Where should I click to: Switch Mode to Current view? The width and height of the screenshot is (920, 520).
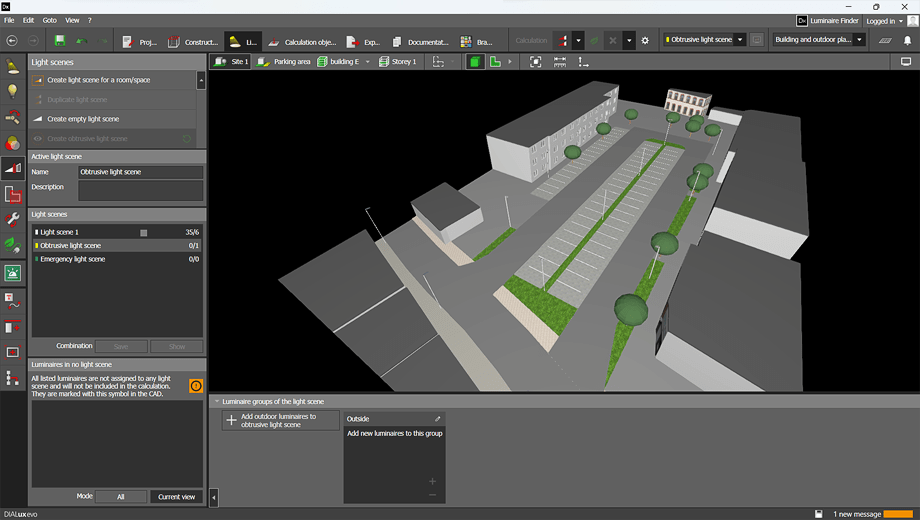[177, 496]
